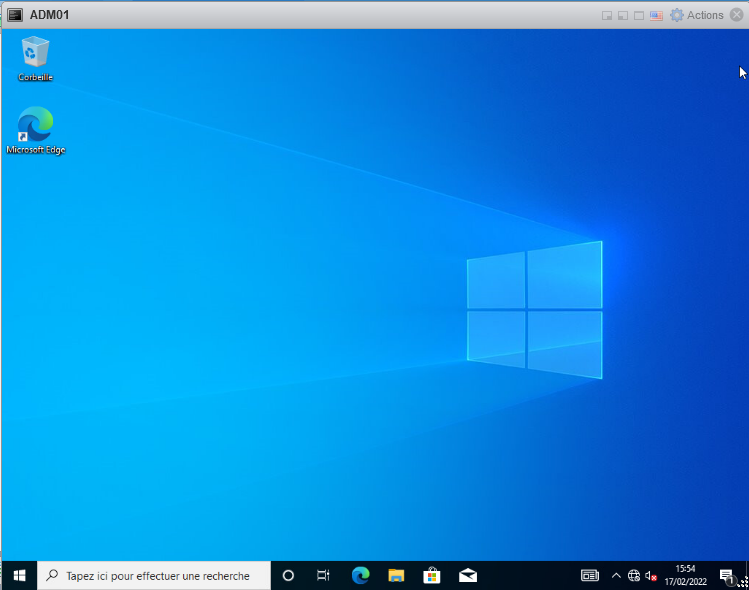Open the Mail app in taskbar
The height and width of the screenshot is (590, 749).
coord(467,575)
